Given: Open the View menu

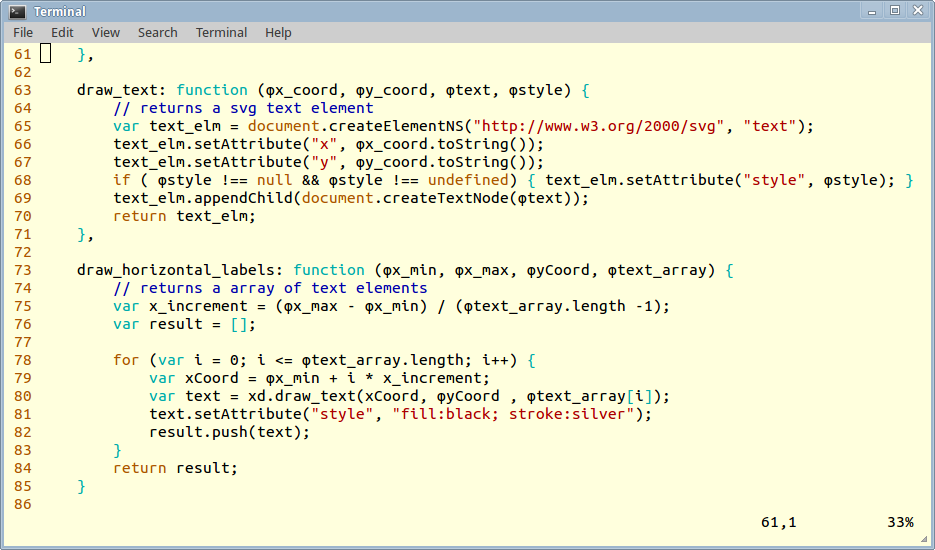Looking at the screenshot, I should pos(106,33).
